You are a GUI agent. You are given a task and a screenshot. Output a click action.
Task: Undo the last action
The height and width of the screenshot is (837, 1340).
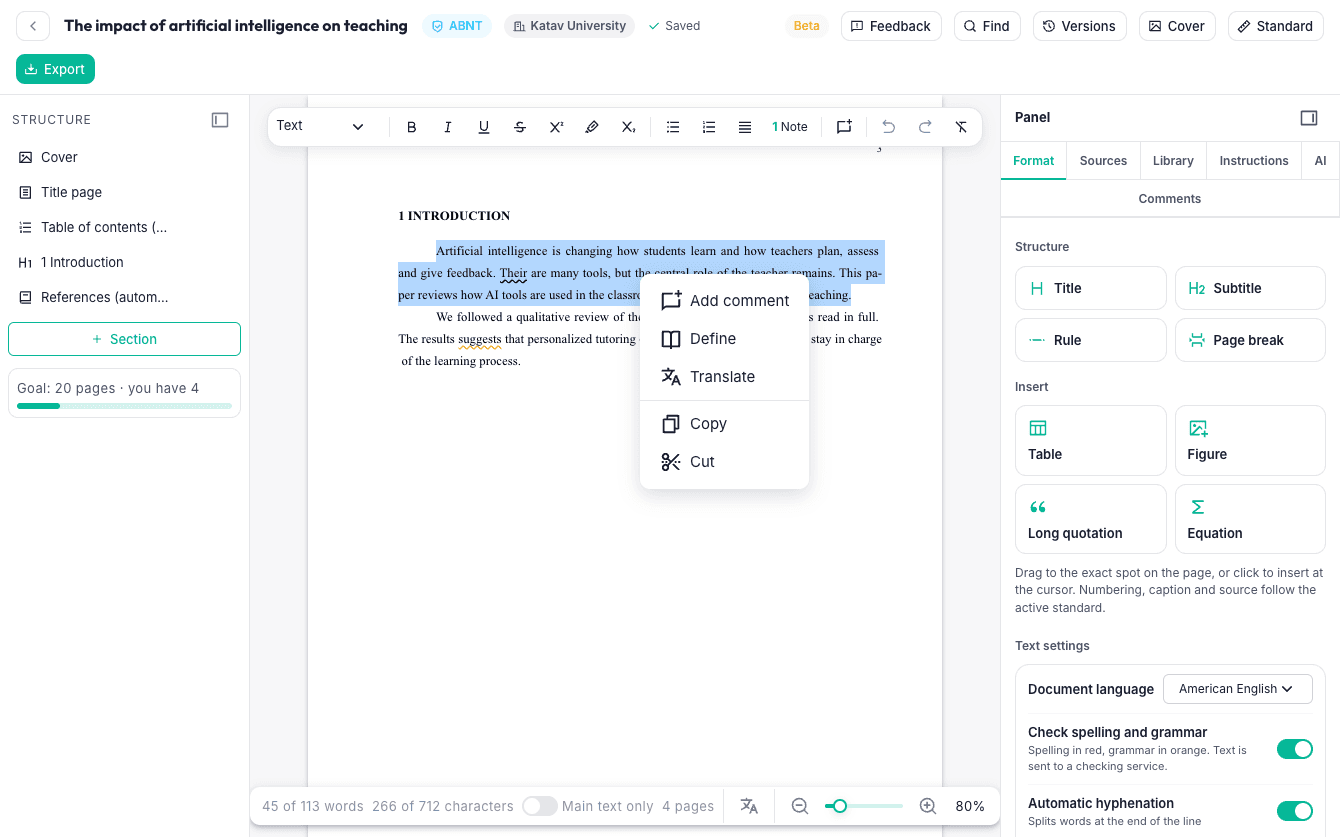click(888, 127)
